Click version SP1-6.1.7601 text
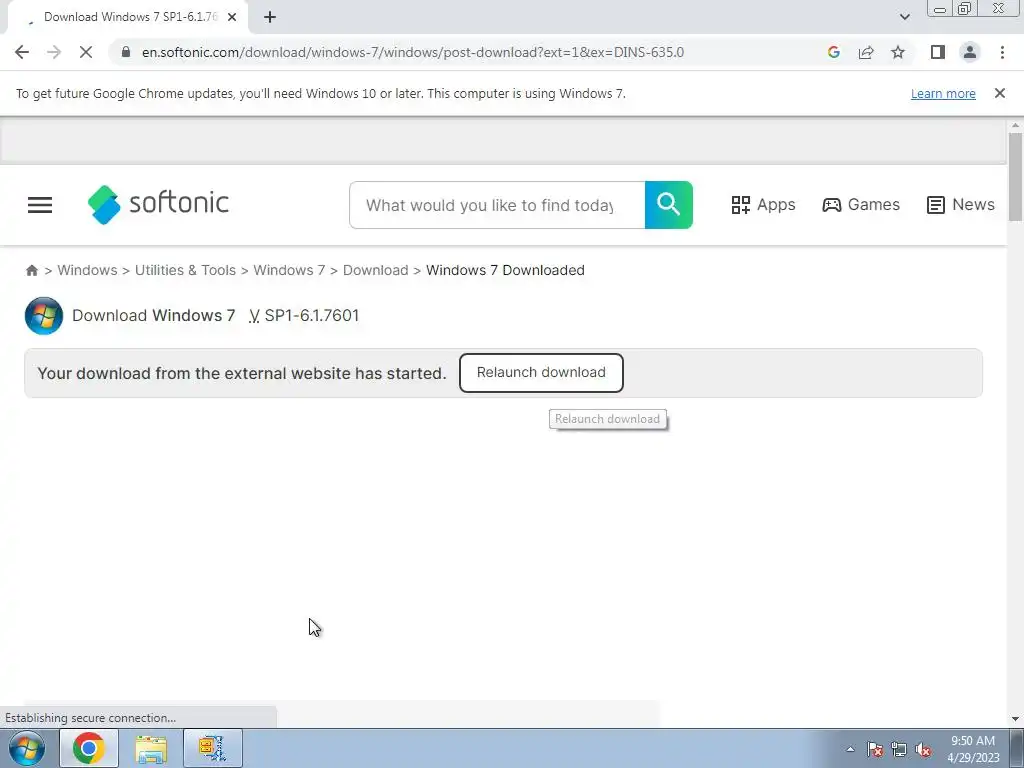Image resolution: width=1024 pixels, height=768 pixels. pyautogui.click(x=312, y=315)
